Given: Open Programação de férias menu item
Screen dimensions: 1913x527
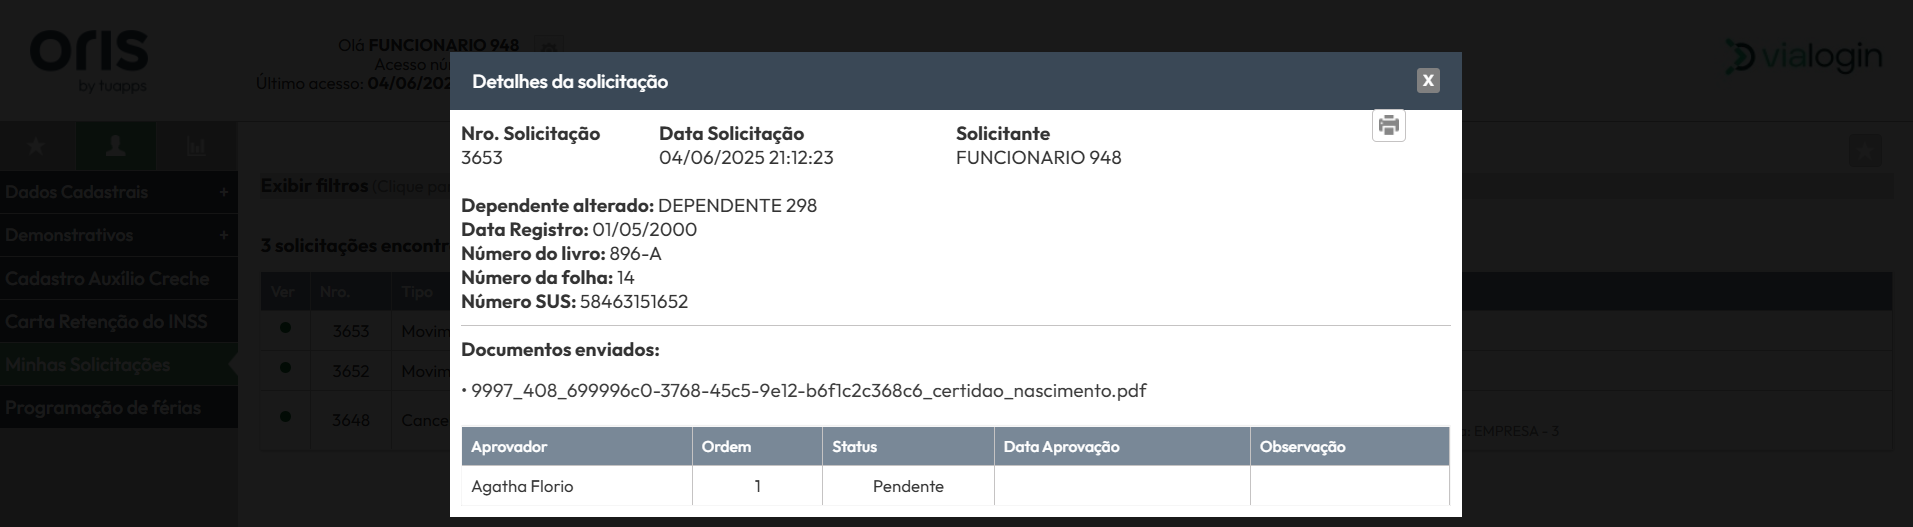Looking at the screenshot, I should pyautogui.click(x=119, y=408).
